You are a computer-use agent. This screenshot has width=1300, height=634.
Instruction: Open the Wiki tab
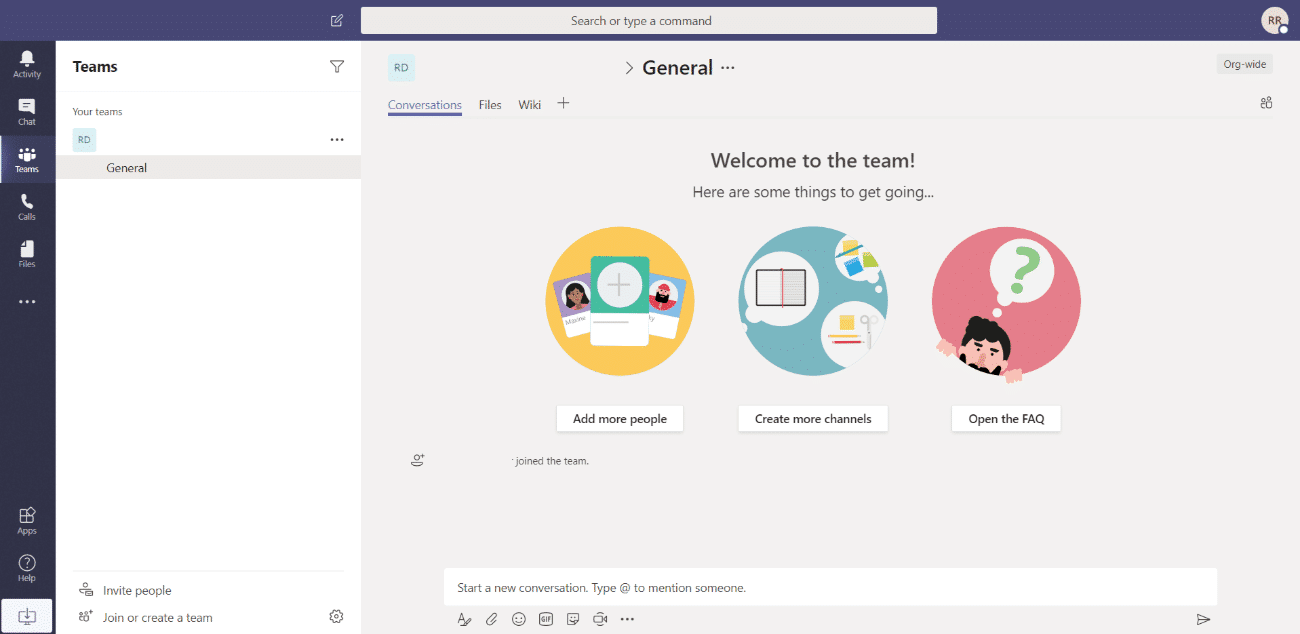tap(529, 104)
